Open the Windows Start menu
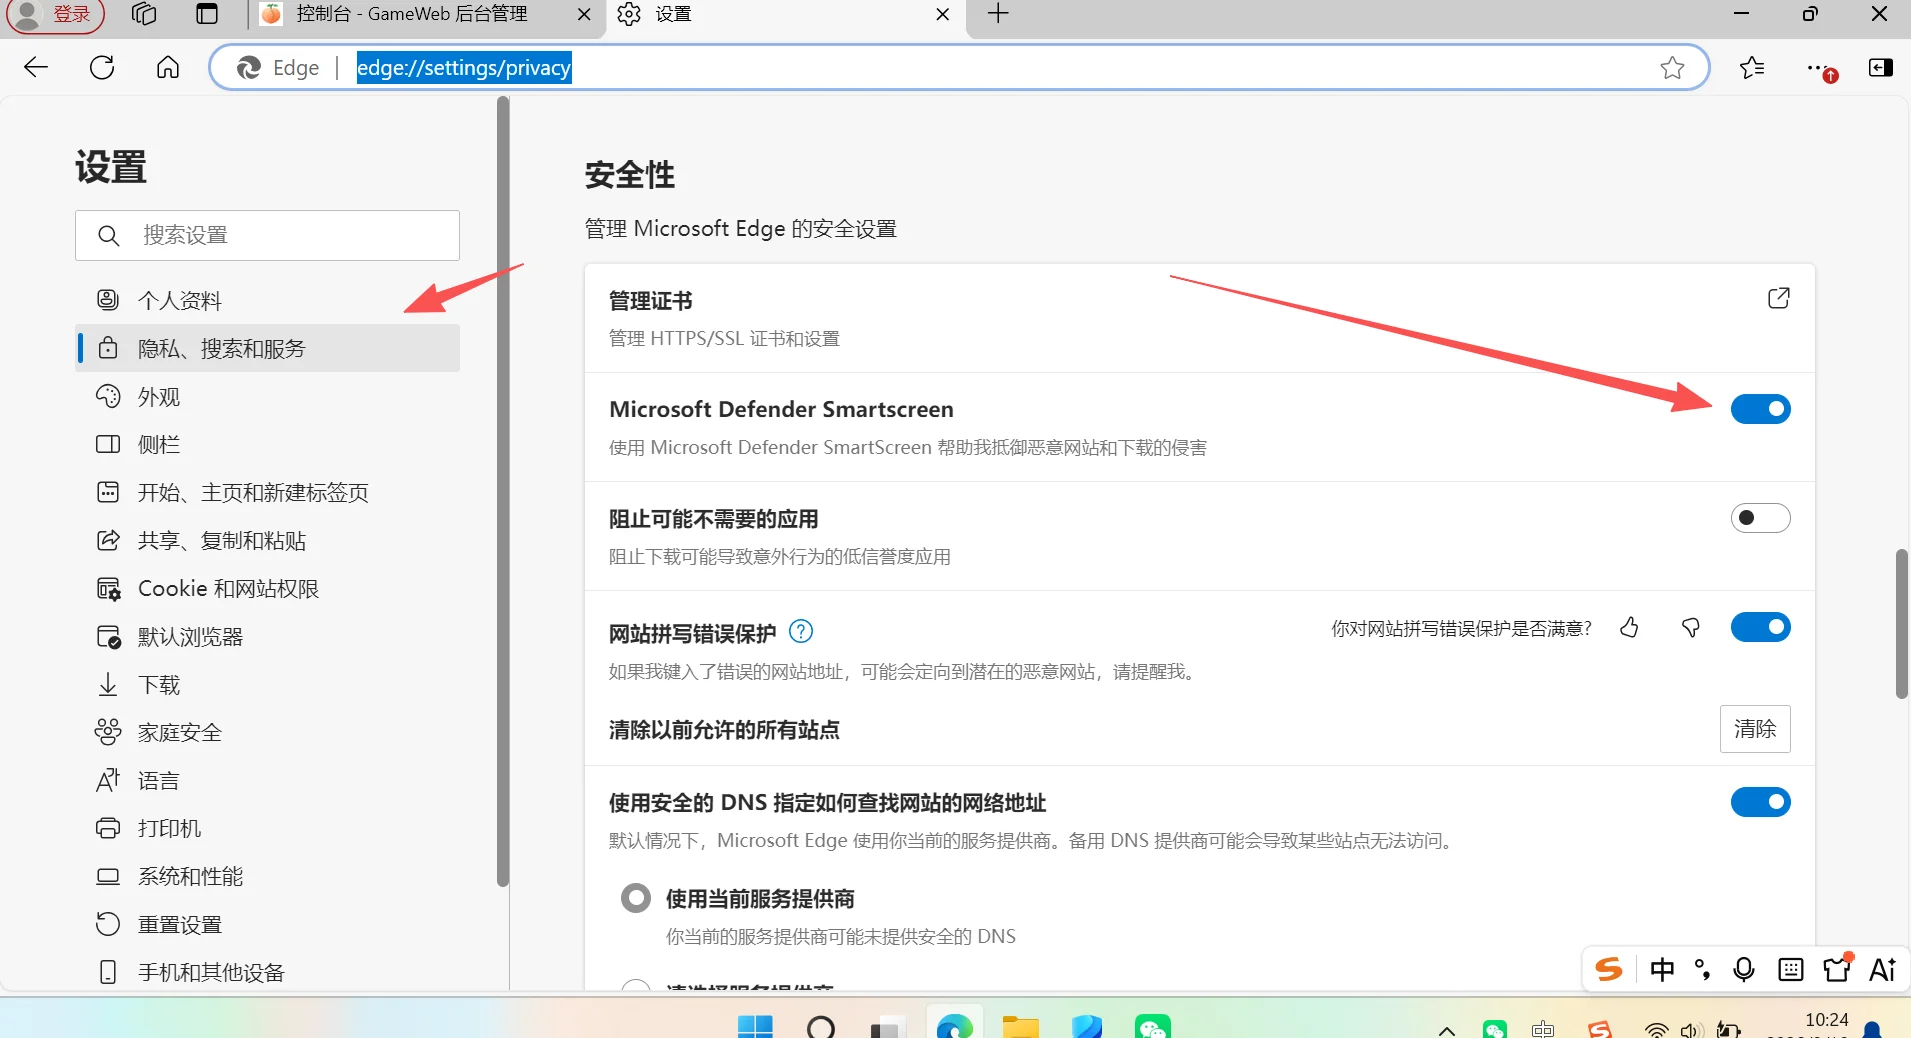This screenshot has width=1911, height=1038. pyautogui.click(x=755, y=1026)
